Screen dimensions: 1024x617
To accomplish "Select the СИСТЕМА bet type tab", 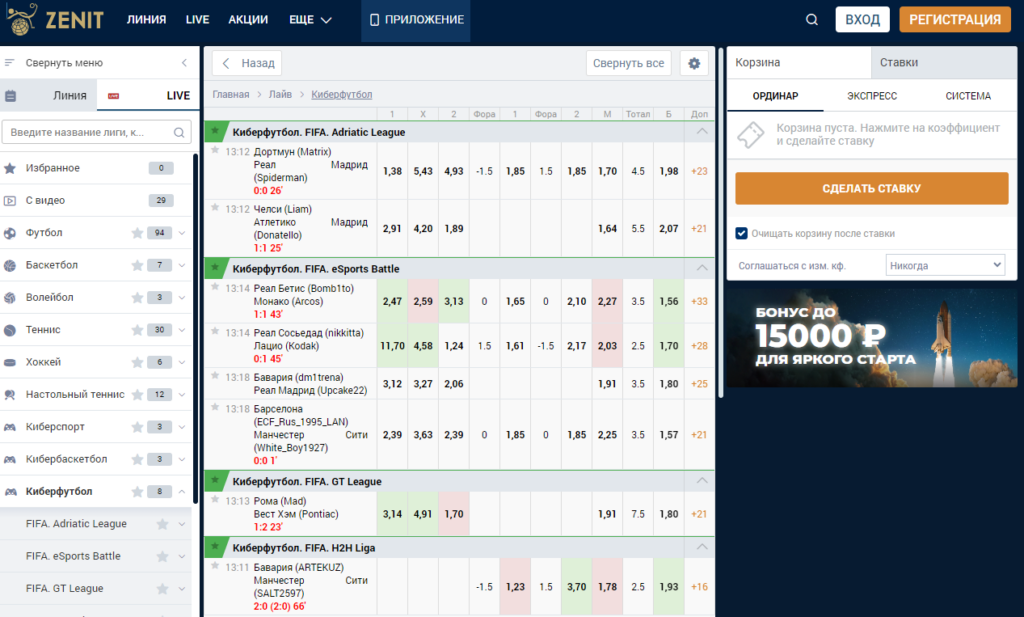I will coord(968,96).
